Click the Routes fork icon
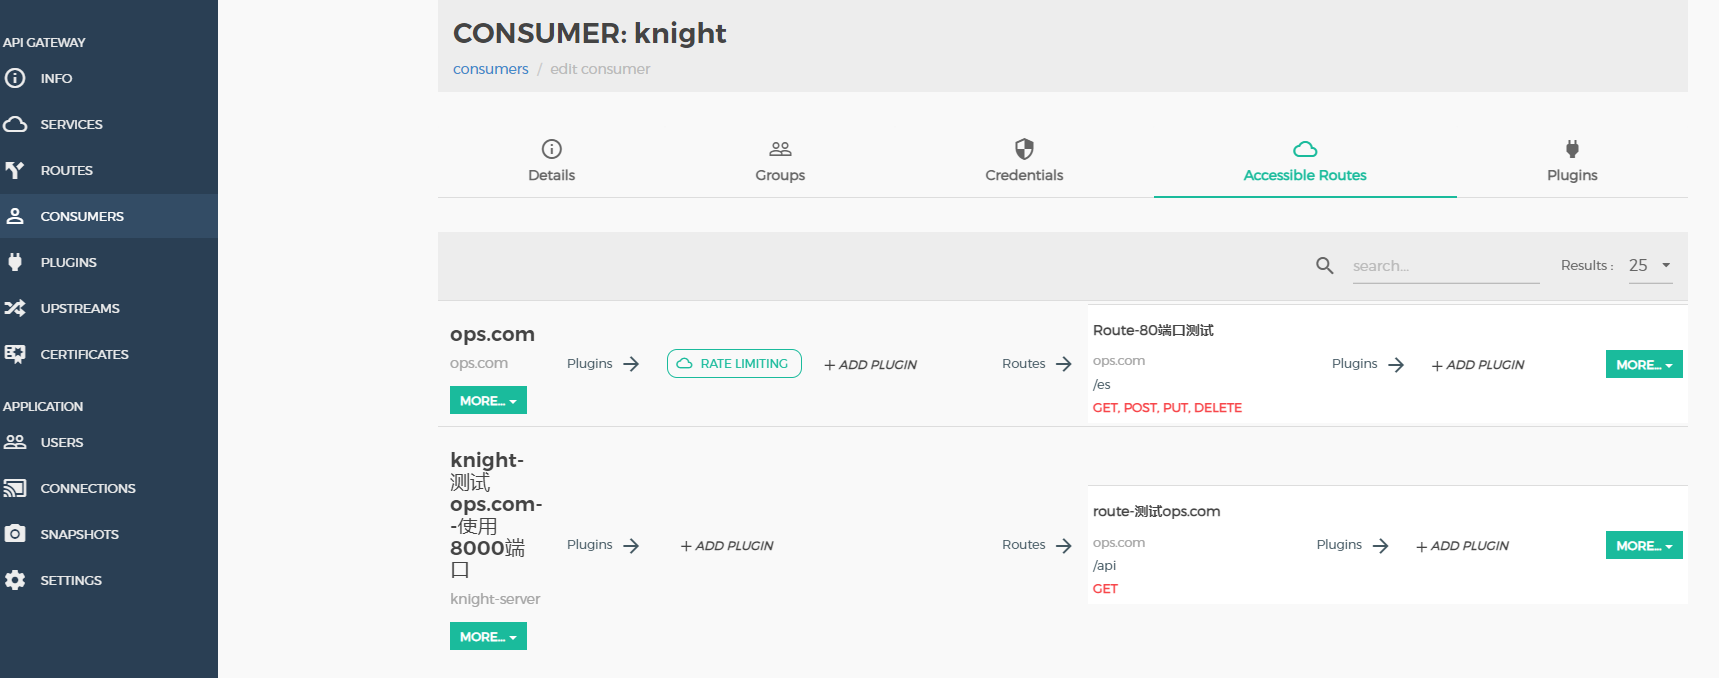This screenshot has width=1719, height=678. (15, 170)
